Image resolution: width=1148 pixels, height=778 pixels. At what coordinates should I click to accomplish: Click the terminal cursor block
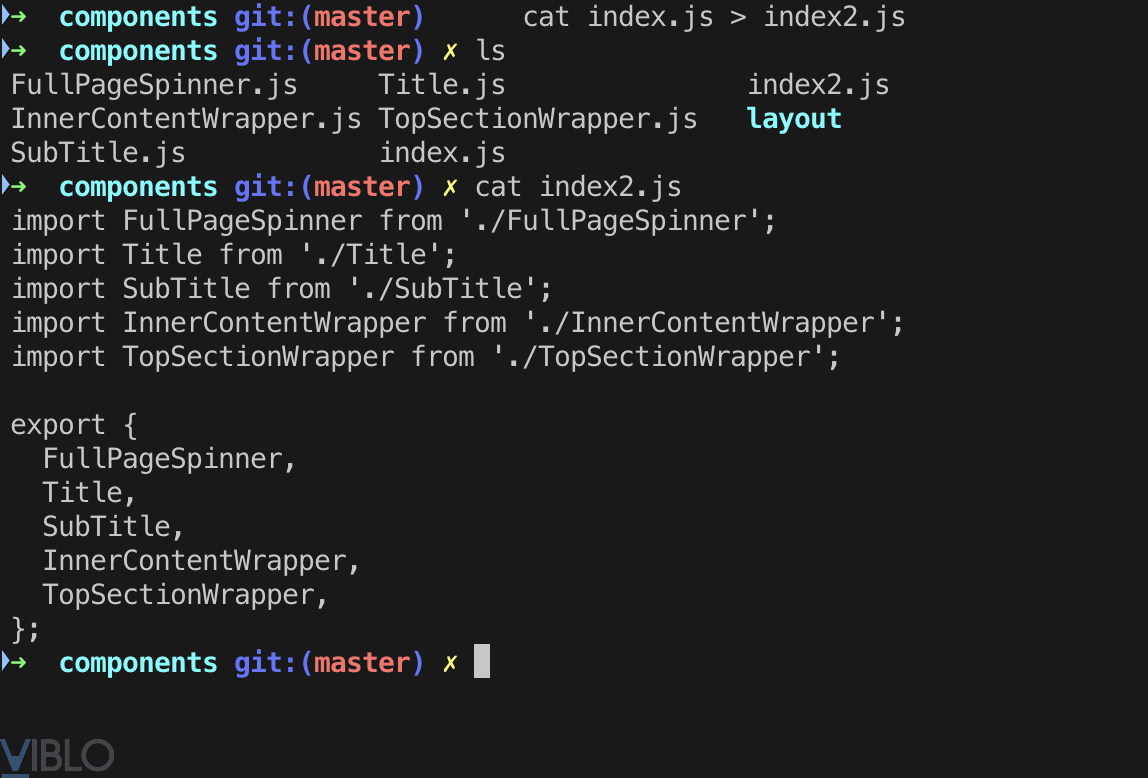(482, 662)
